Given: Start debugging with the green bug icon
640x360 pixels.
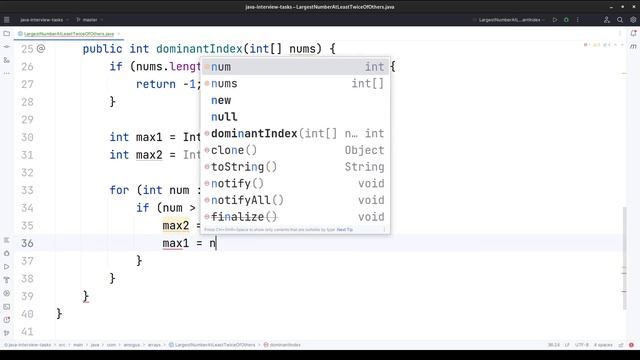Looking at the screenshot, I should coord(566,20).
